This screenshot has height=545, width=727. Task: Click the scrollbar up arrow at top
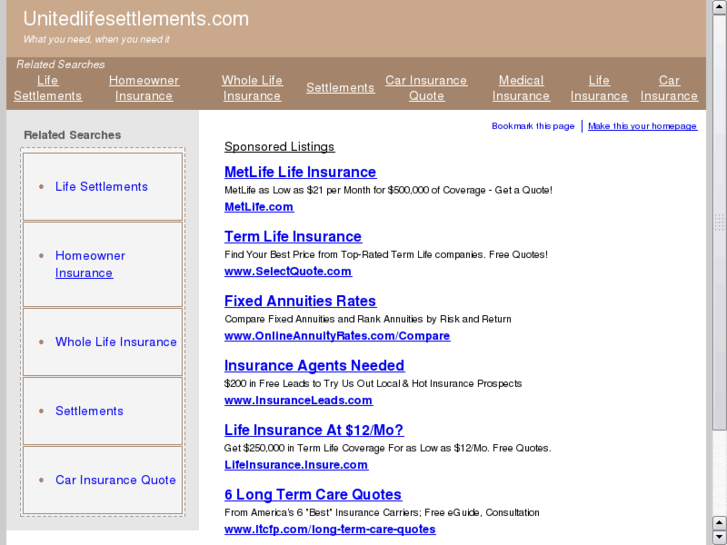719,7
